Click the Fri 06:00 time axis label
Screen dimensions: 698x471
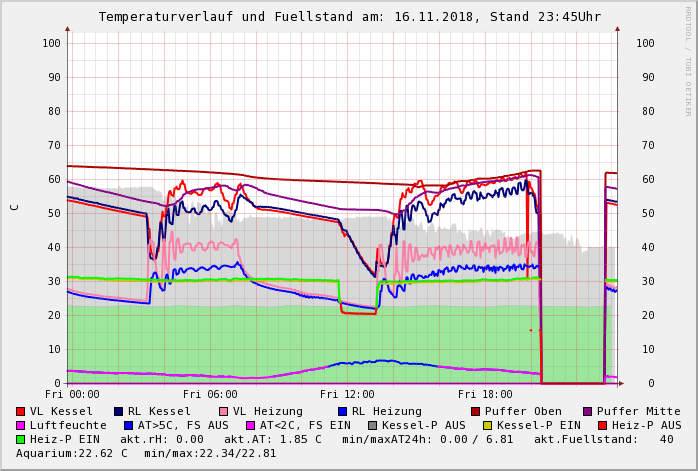coord(210,395)
